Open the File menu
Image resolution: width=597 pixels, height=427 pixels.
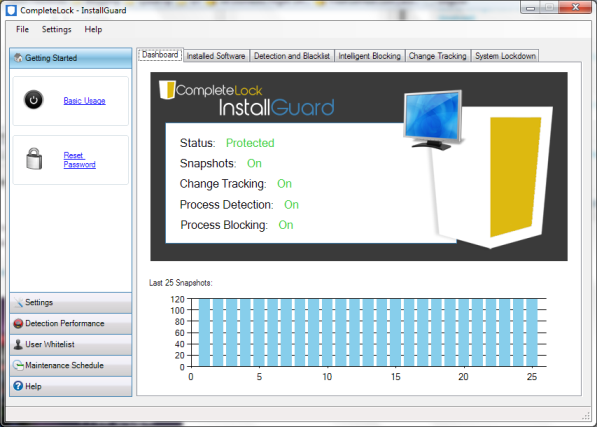coord(22,29)
